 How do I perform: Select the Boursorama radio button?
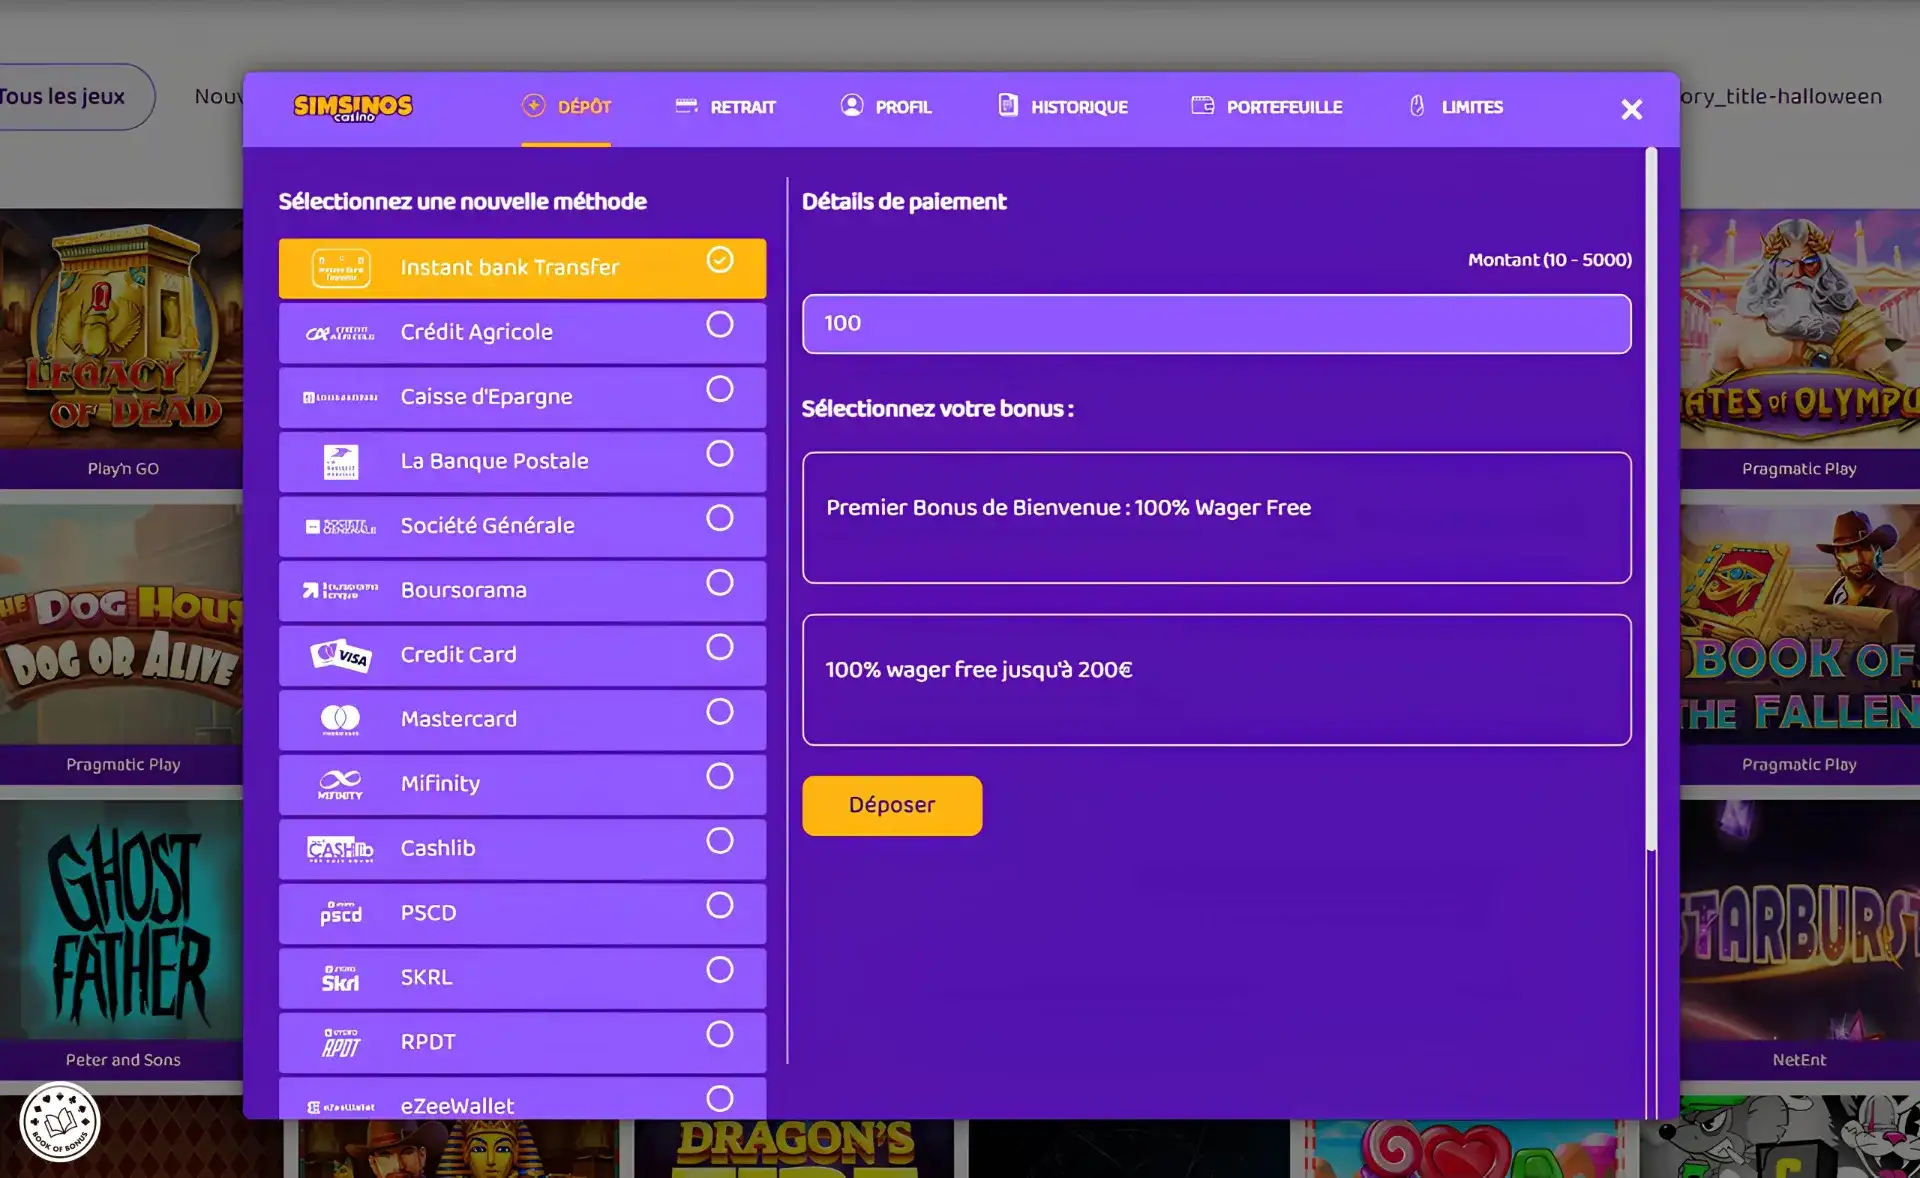click(x=720, y=582)
